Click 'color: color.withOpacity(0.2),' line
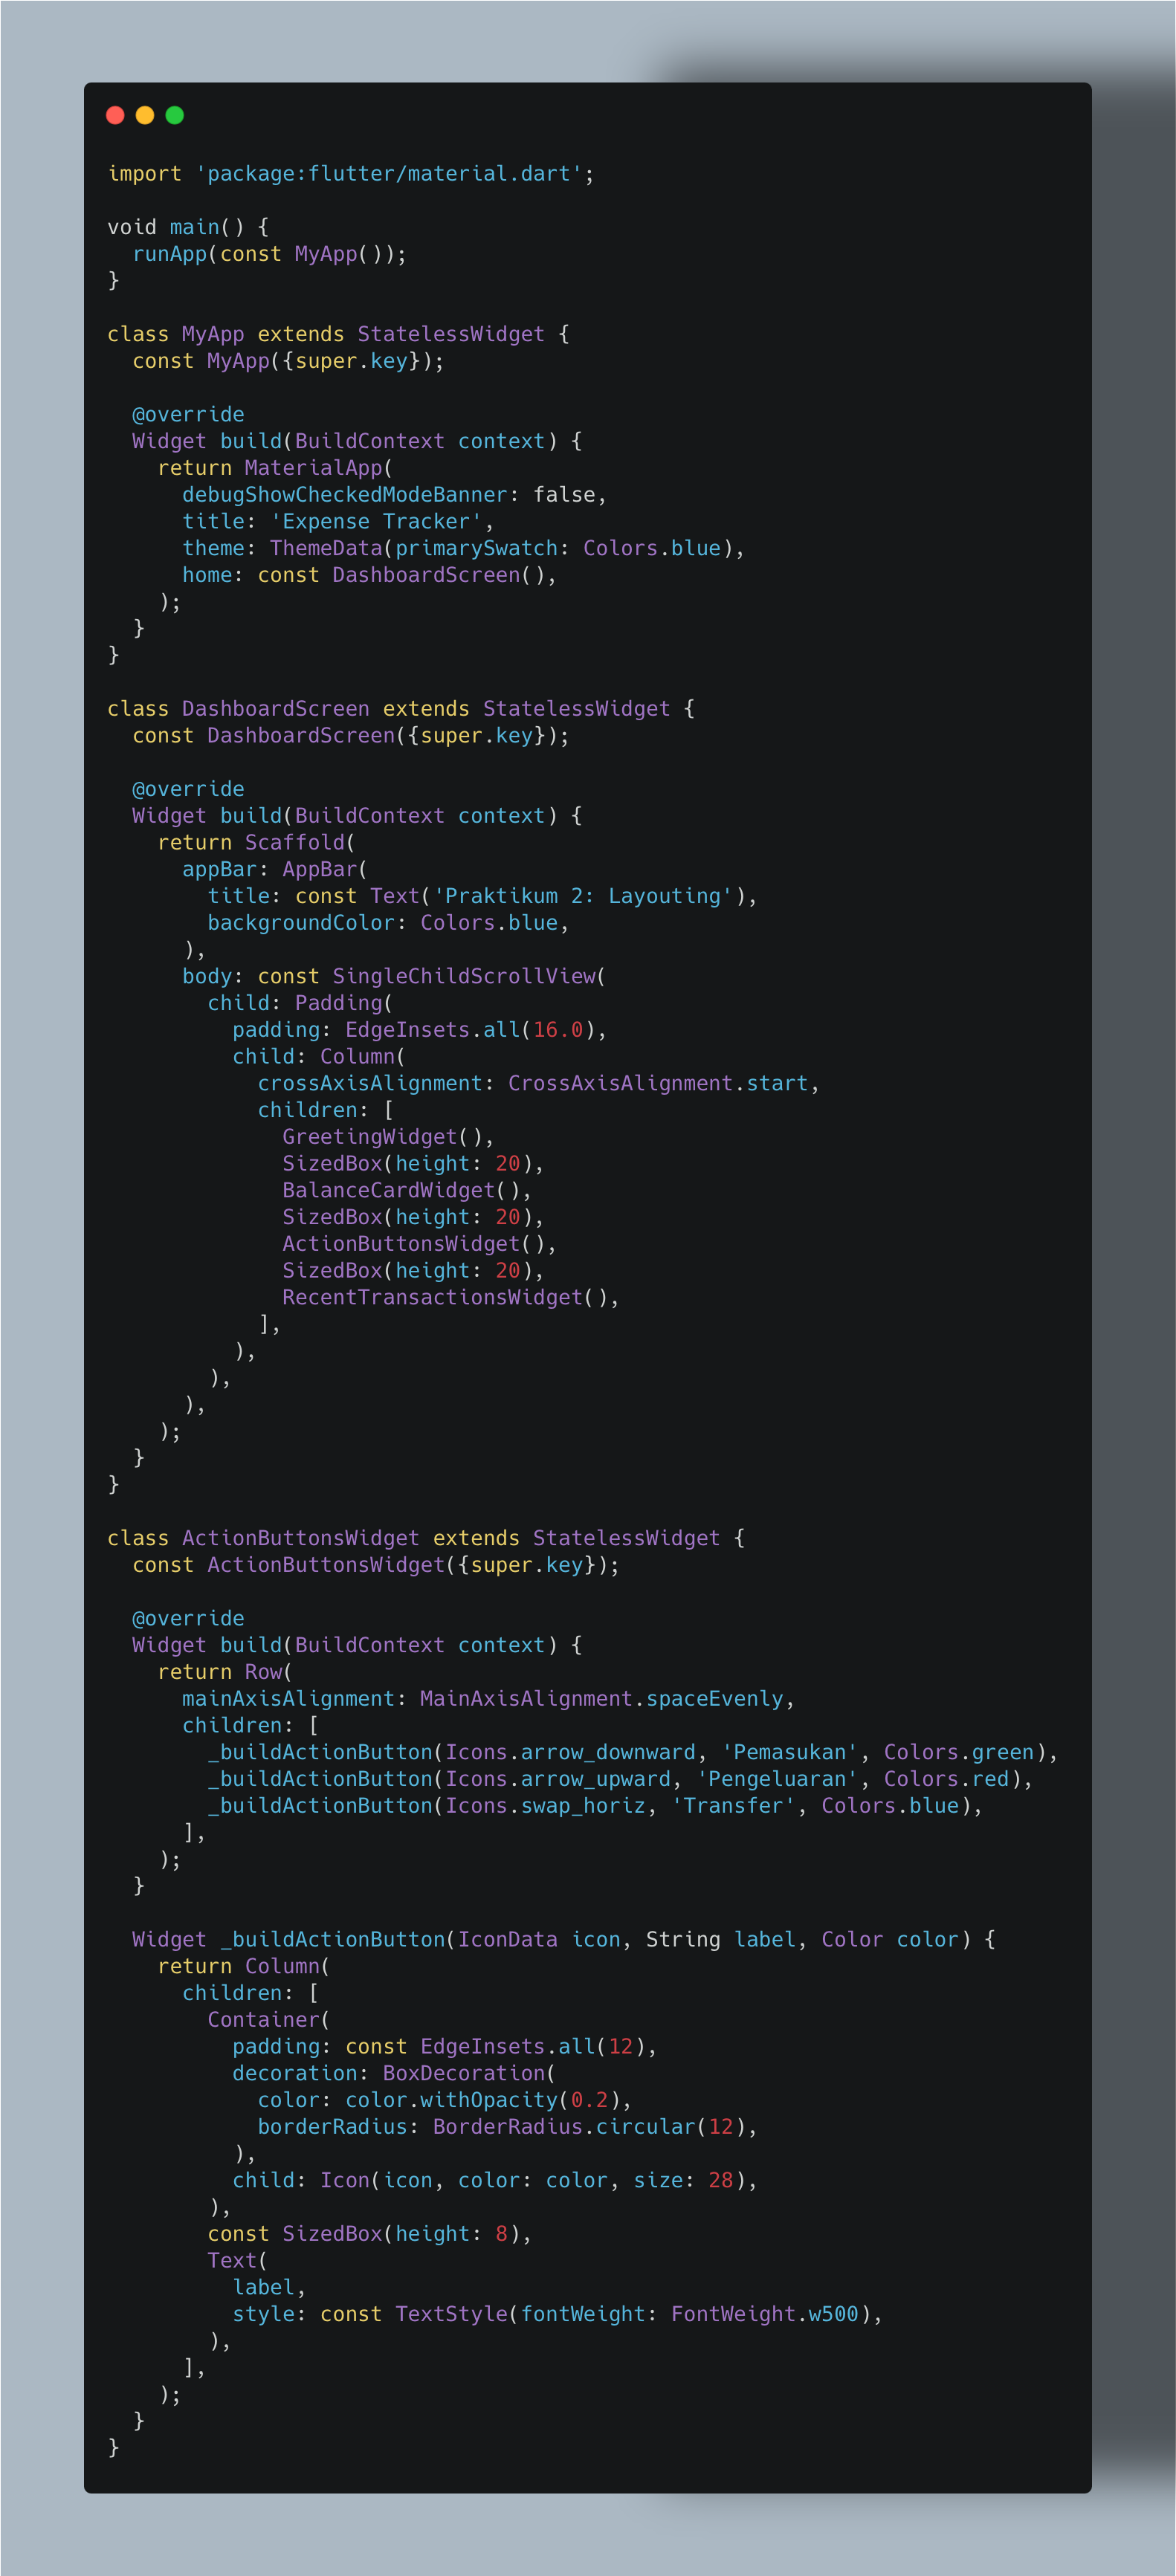1176x2576 pixels. click(444, 2100)
